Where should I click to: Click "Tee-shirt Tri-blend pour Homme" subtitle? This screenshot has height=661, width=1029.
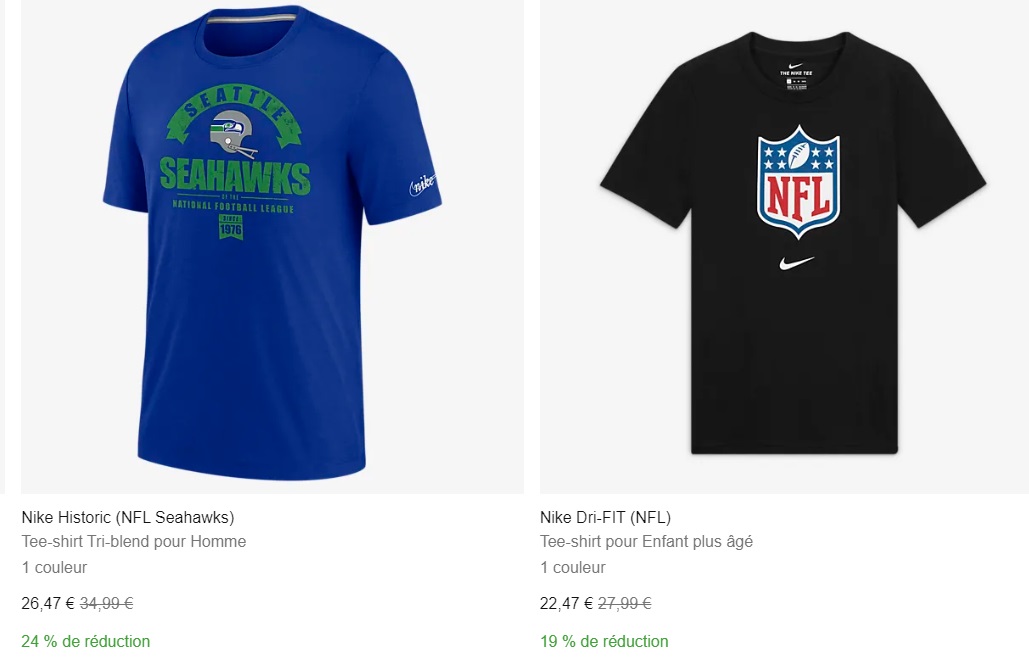[x=134, y=542]
